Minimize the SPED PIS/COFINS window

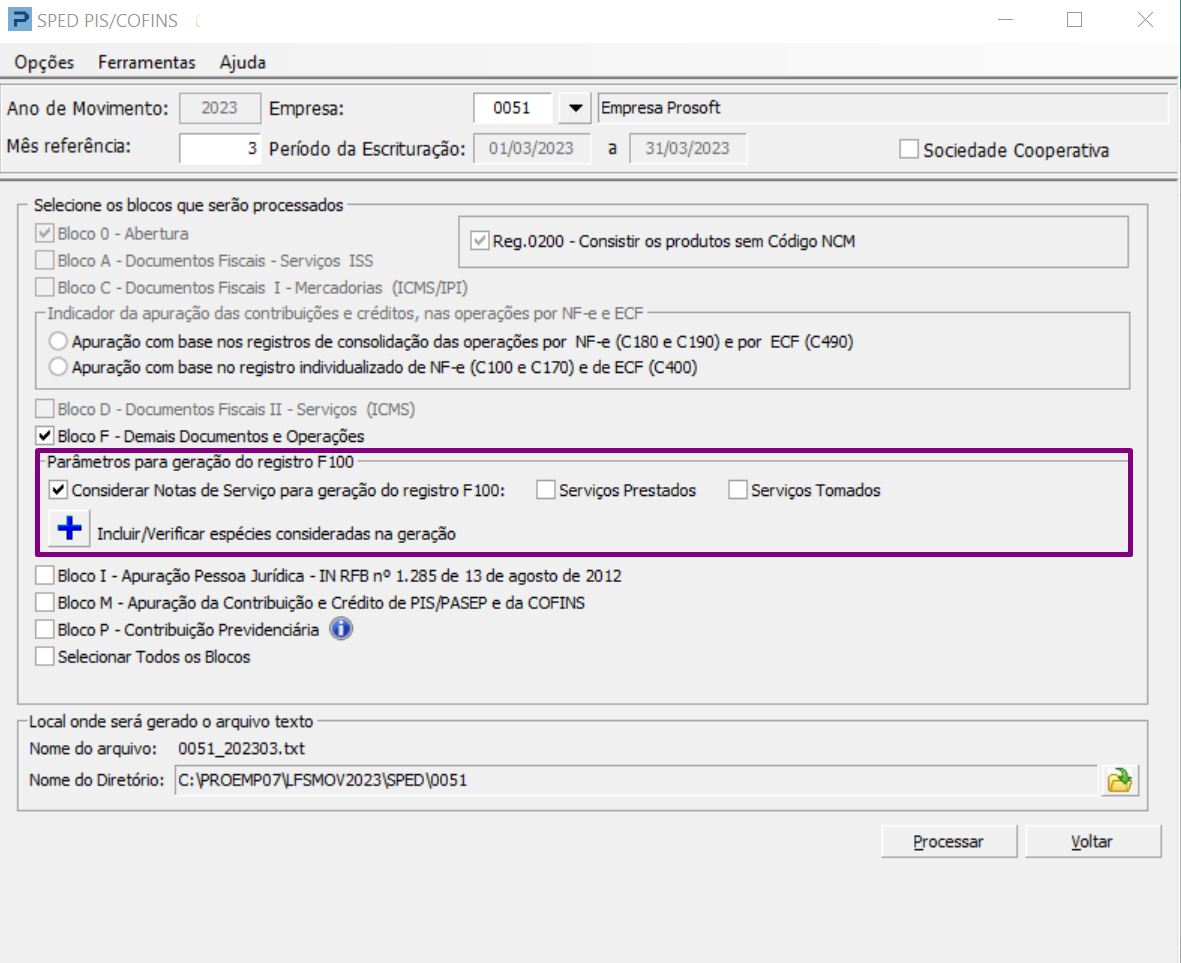1005,20
